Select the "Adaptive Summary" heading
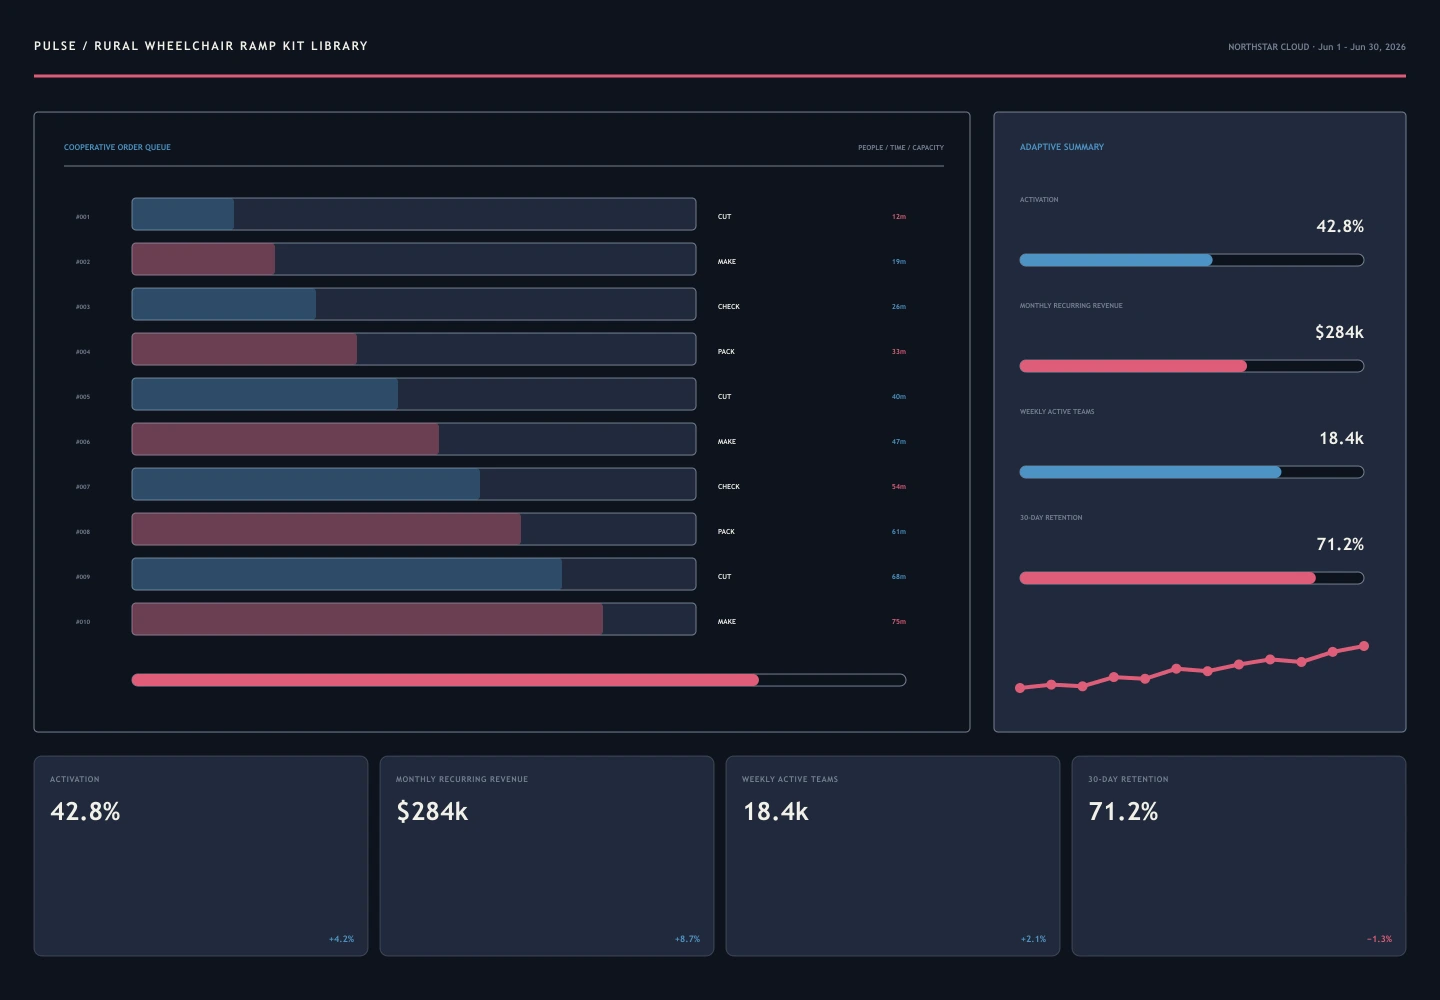Viewport: 1440px width, 1000px height. point(1062,147)
